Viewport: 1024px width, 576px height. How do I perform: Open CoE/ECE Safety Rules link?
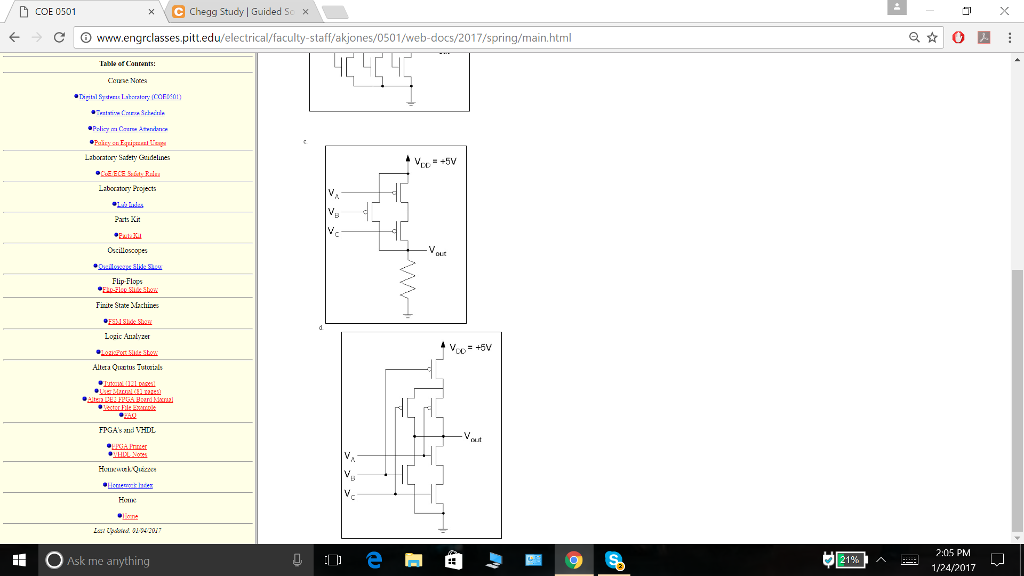tap(130, 174)
